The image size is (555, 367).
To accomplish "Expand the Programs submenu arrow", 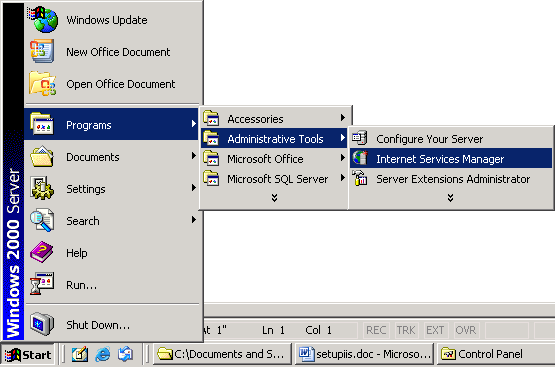I will pos(194,124).
